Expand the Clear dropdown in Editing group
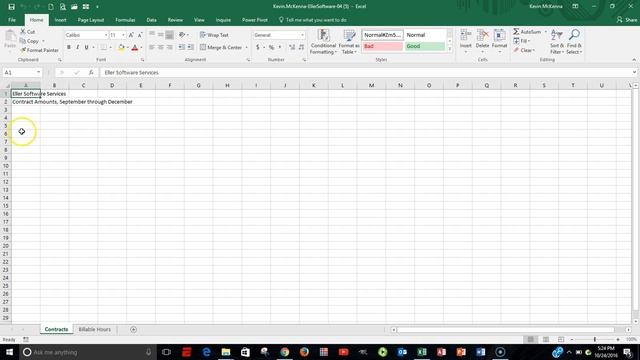 point(534,50)
